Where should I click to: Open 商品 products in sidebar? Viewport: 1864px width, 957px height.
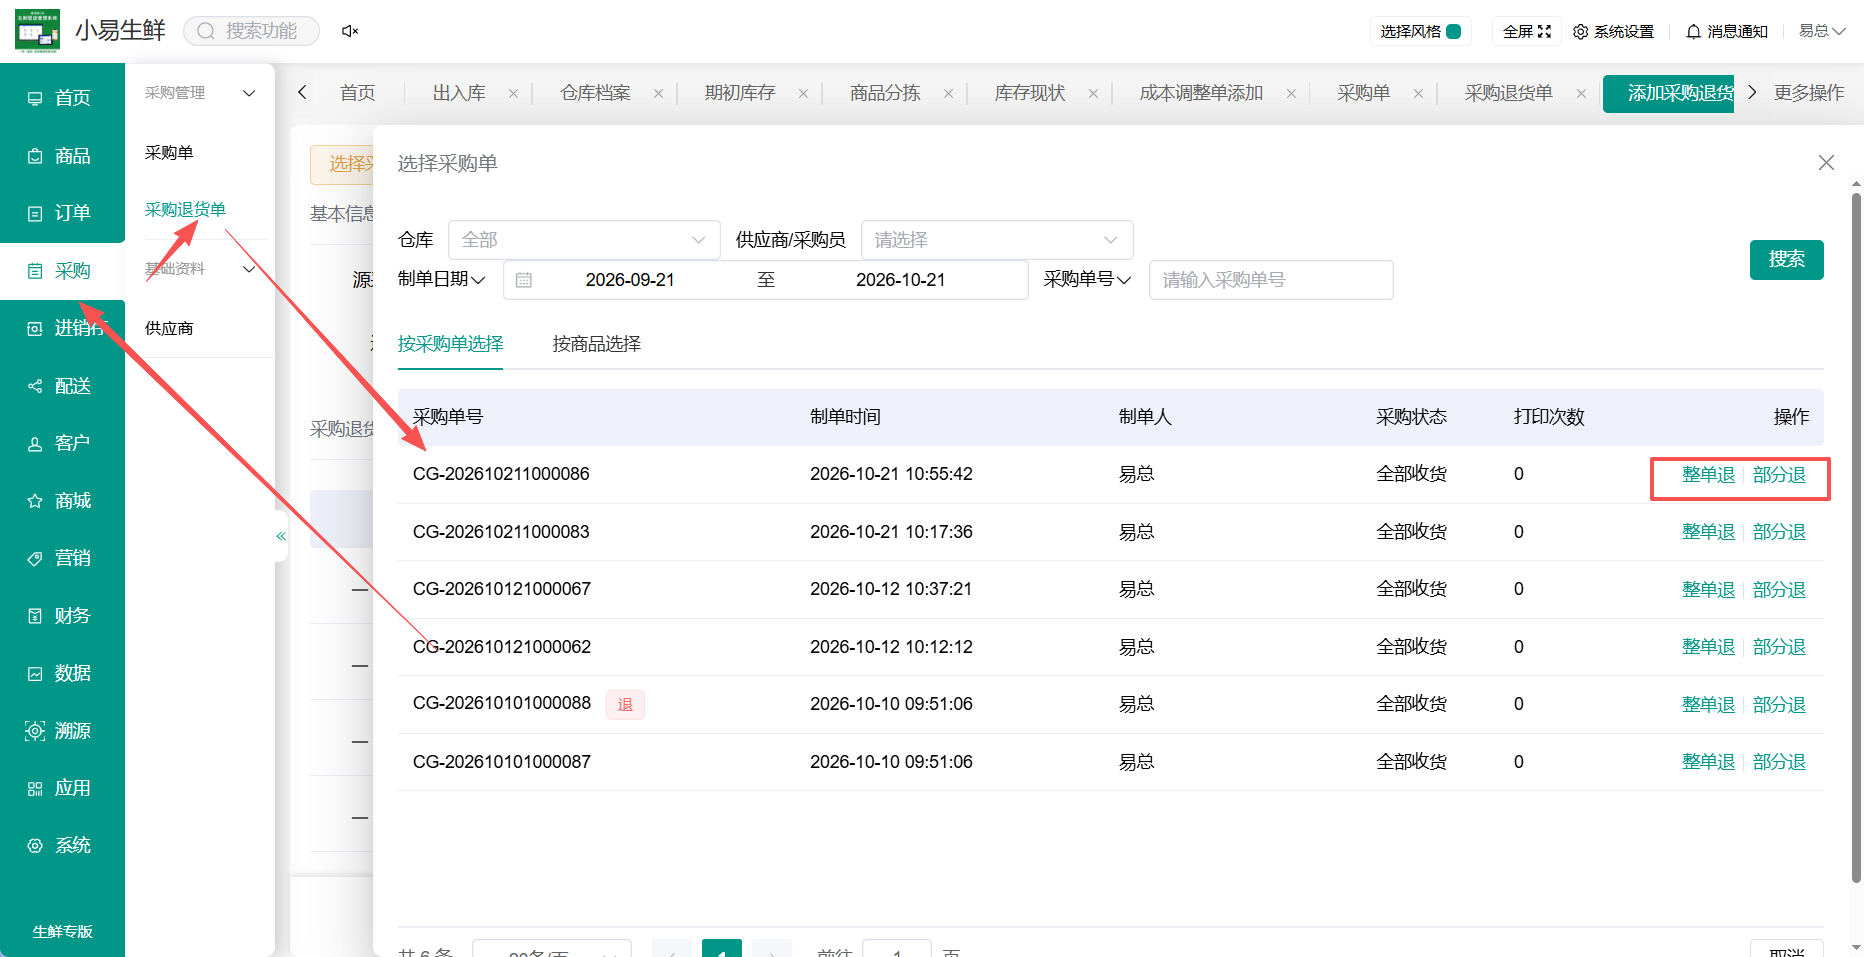(x=62, y=156)
